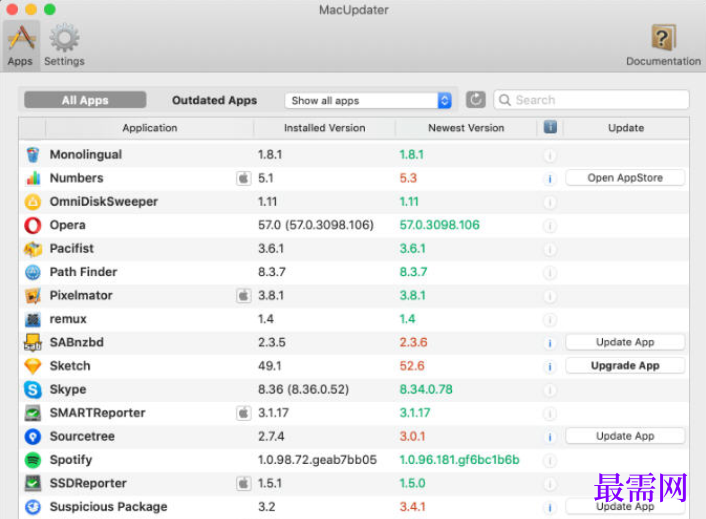Select the OmniDiskSweeper row name
Image resolution: width=706 pixels, height=519 pixels.
[x=104, y=201]
